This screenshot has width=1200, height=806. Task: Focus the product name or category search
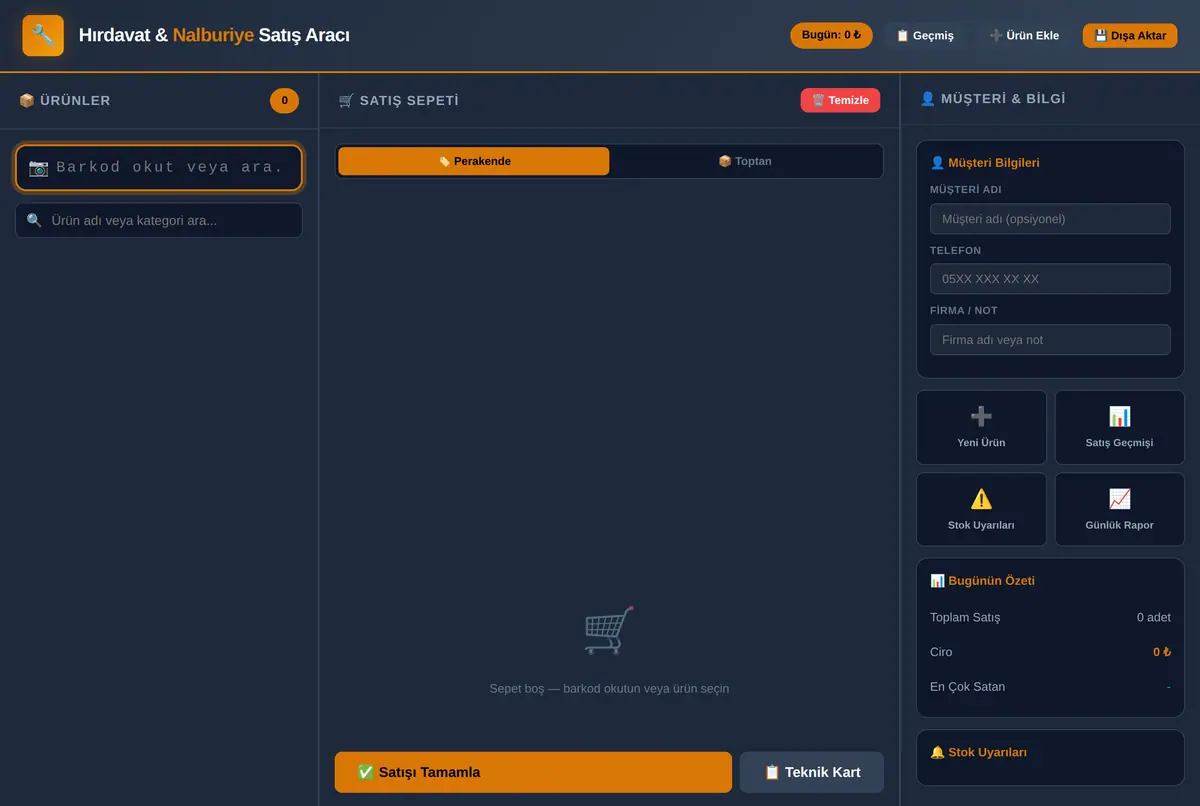pos(159,220)
